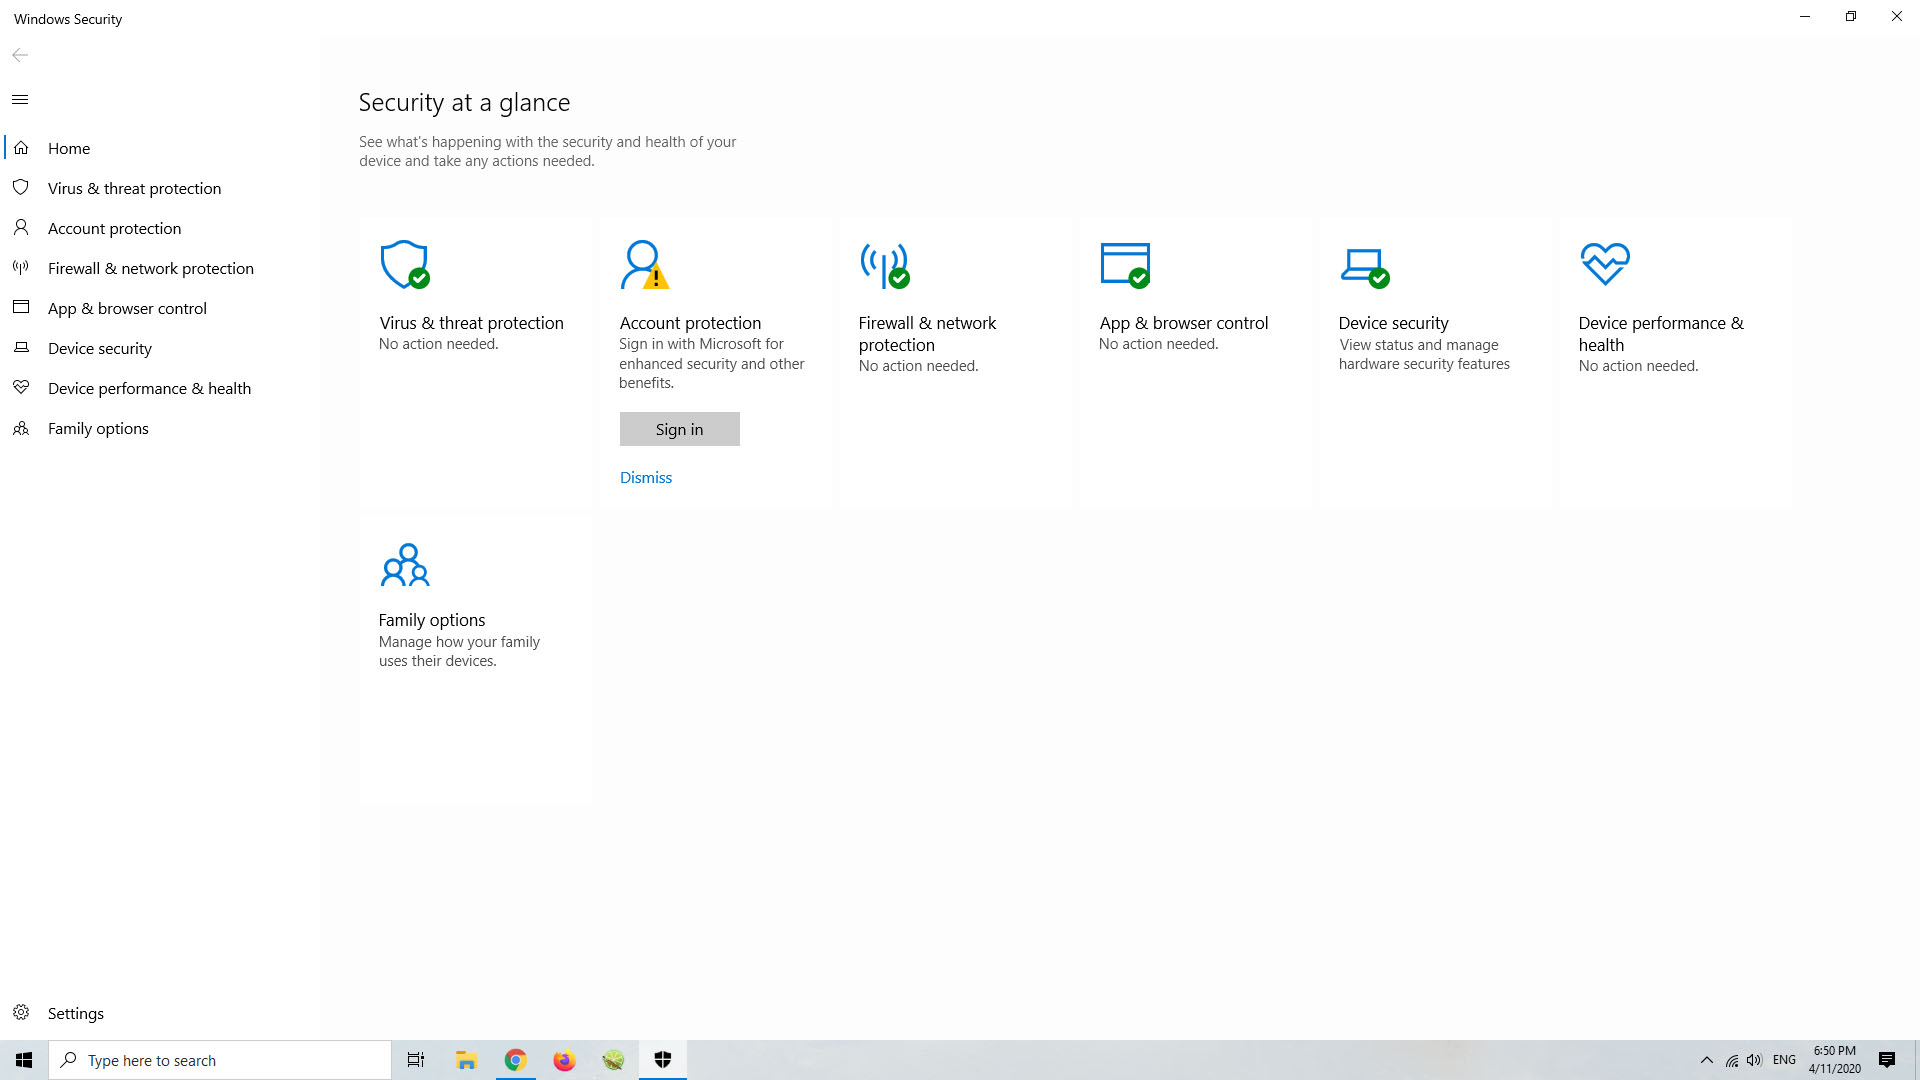
Task: Open Family options tile people icon
Action: 405,565
